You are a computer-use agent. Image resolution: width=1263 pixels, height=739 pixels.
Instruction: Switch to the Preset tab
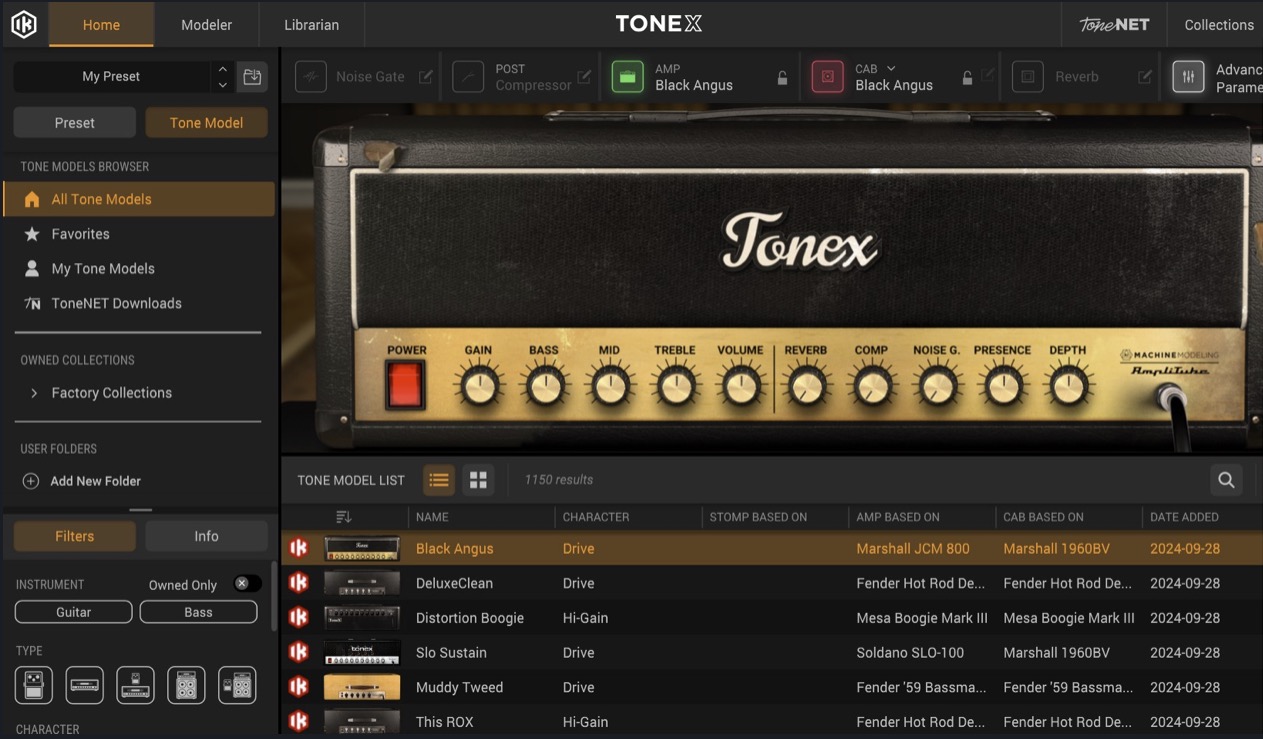coord(75,122)
